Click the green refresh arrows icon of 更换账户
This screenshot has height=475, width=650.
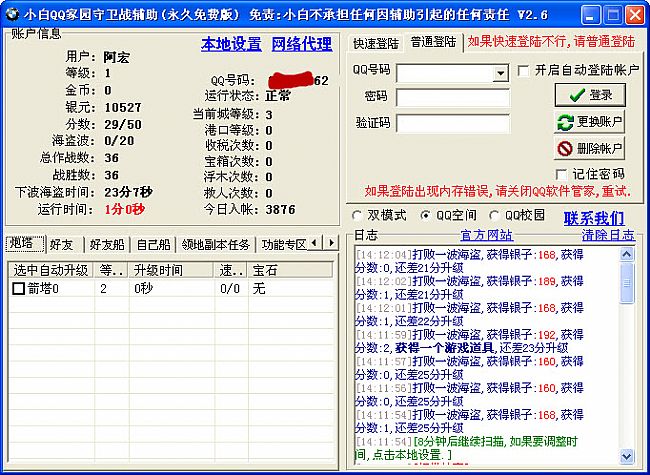[565, 122]
